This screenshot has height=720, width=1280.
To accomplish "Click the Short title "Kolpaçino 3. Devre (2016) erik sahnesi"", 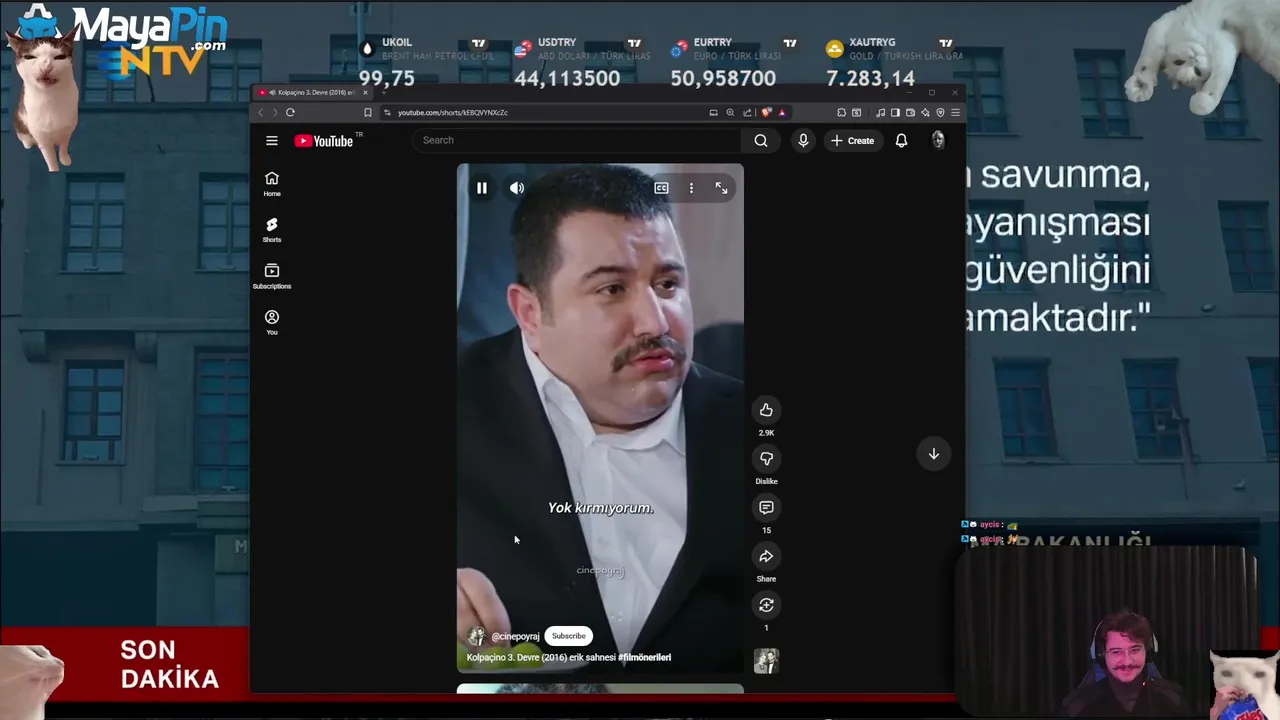I will tap(540, 657).
